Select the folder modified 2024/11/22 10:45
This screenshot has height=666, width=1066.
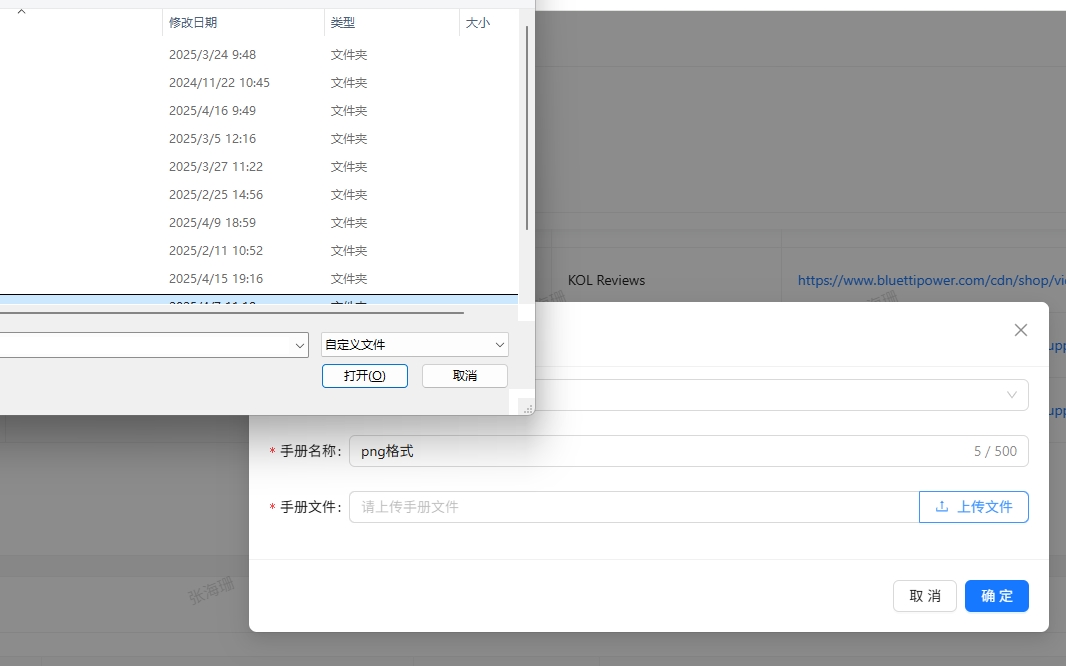pyautogui.click(x=259, y=82)
